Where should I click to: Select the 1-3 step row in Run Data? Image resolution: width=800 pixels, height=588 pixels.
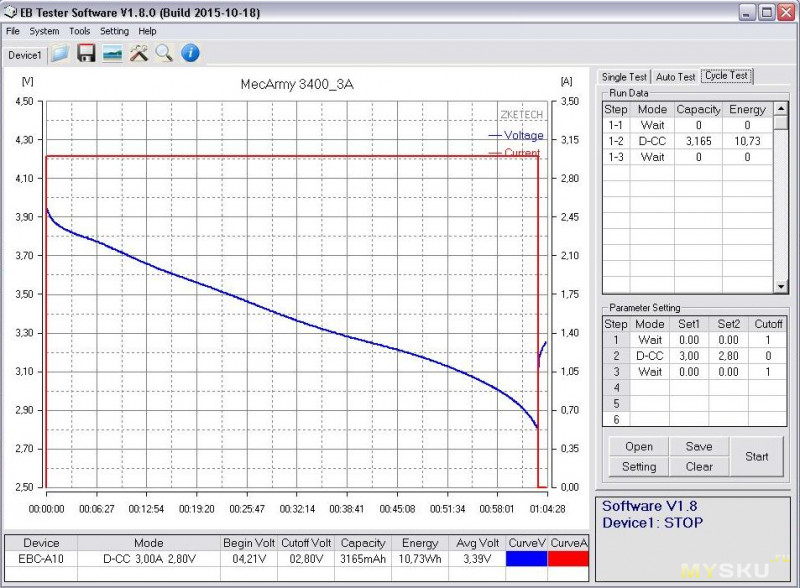coord(688,157)
